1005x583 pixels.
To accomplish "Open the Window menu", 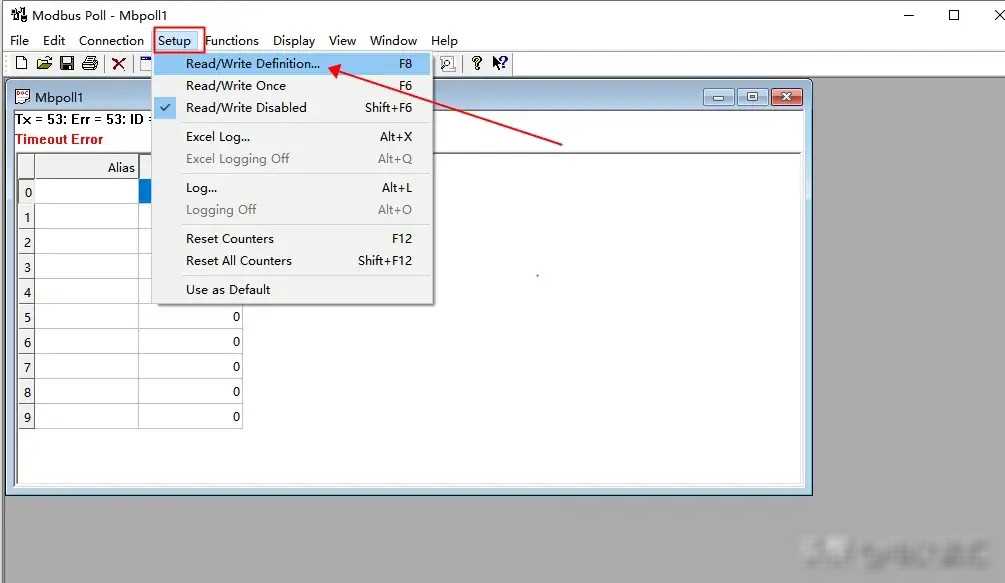I will point(393,40).
